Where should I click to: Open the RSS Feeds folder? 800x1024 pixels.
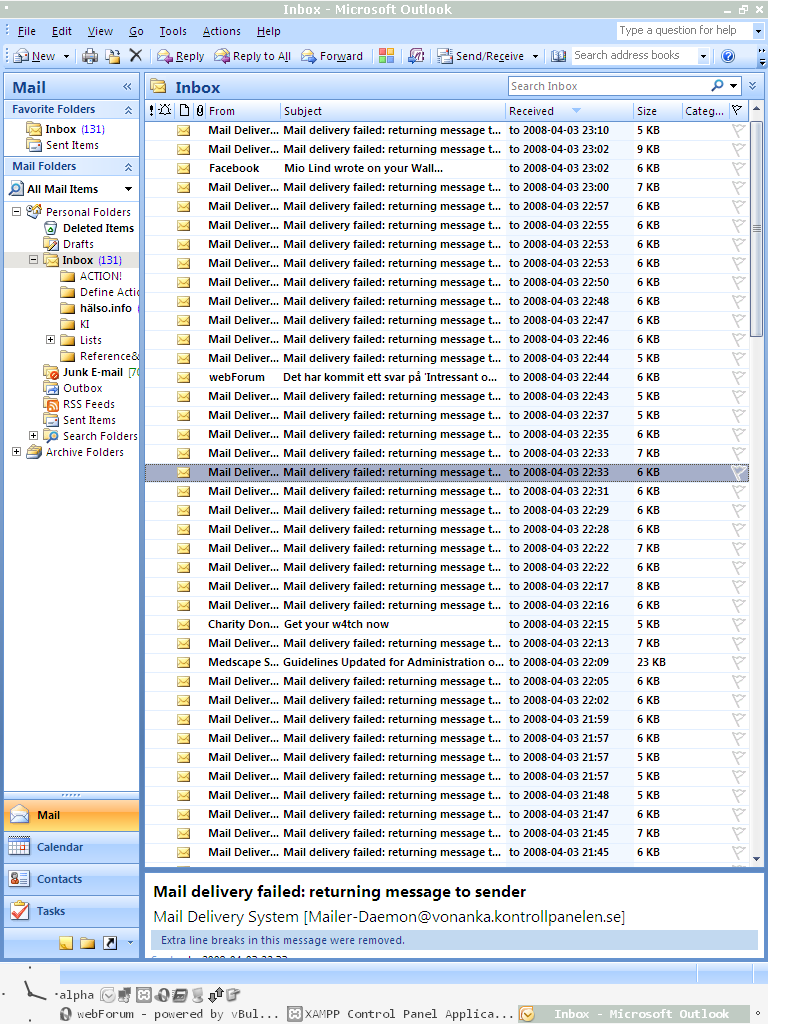point(88,404)
